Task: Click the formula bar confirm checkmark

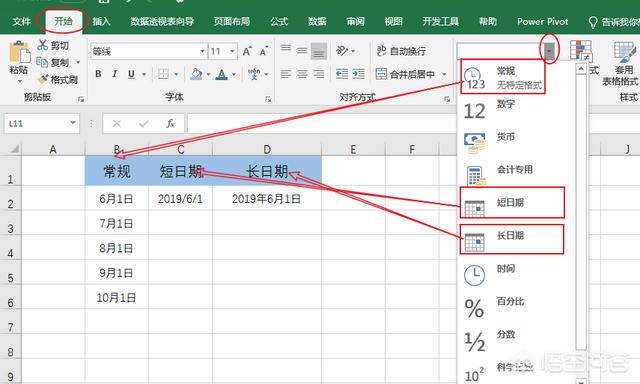Action: 144,123
